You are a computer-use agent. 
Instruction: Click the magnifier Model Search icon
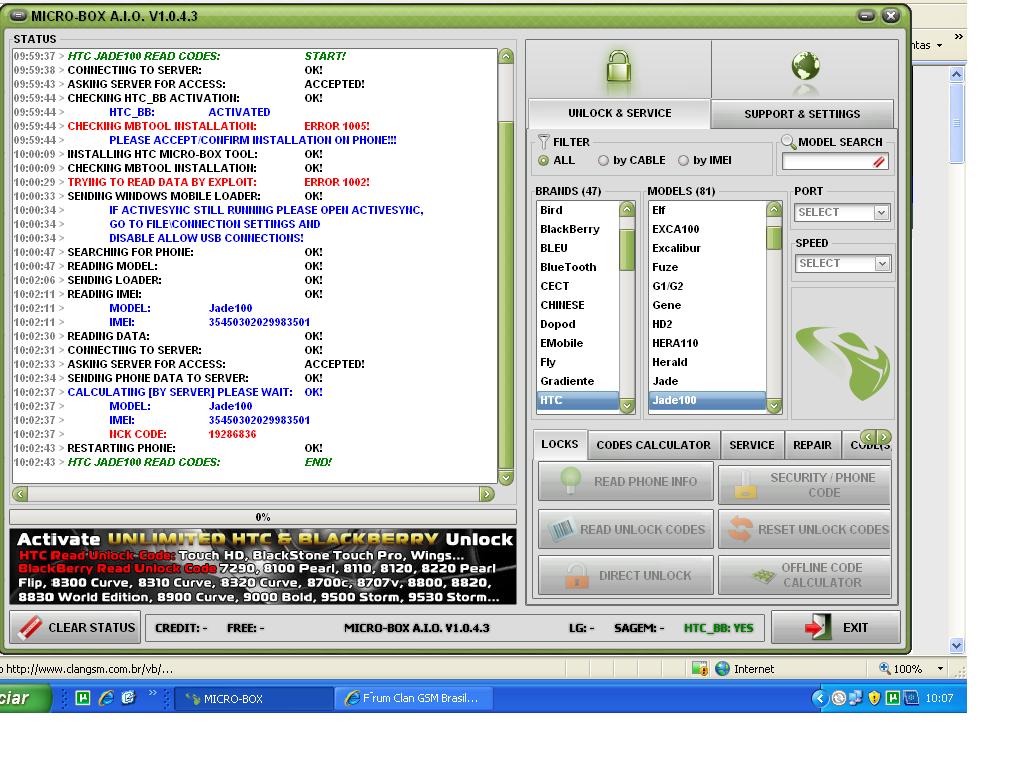point(788,141)
